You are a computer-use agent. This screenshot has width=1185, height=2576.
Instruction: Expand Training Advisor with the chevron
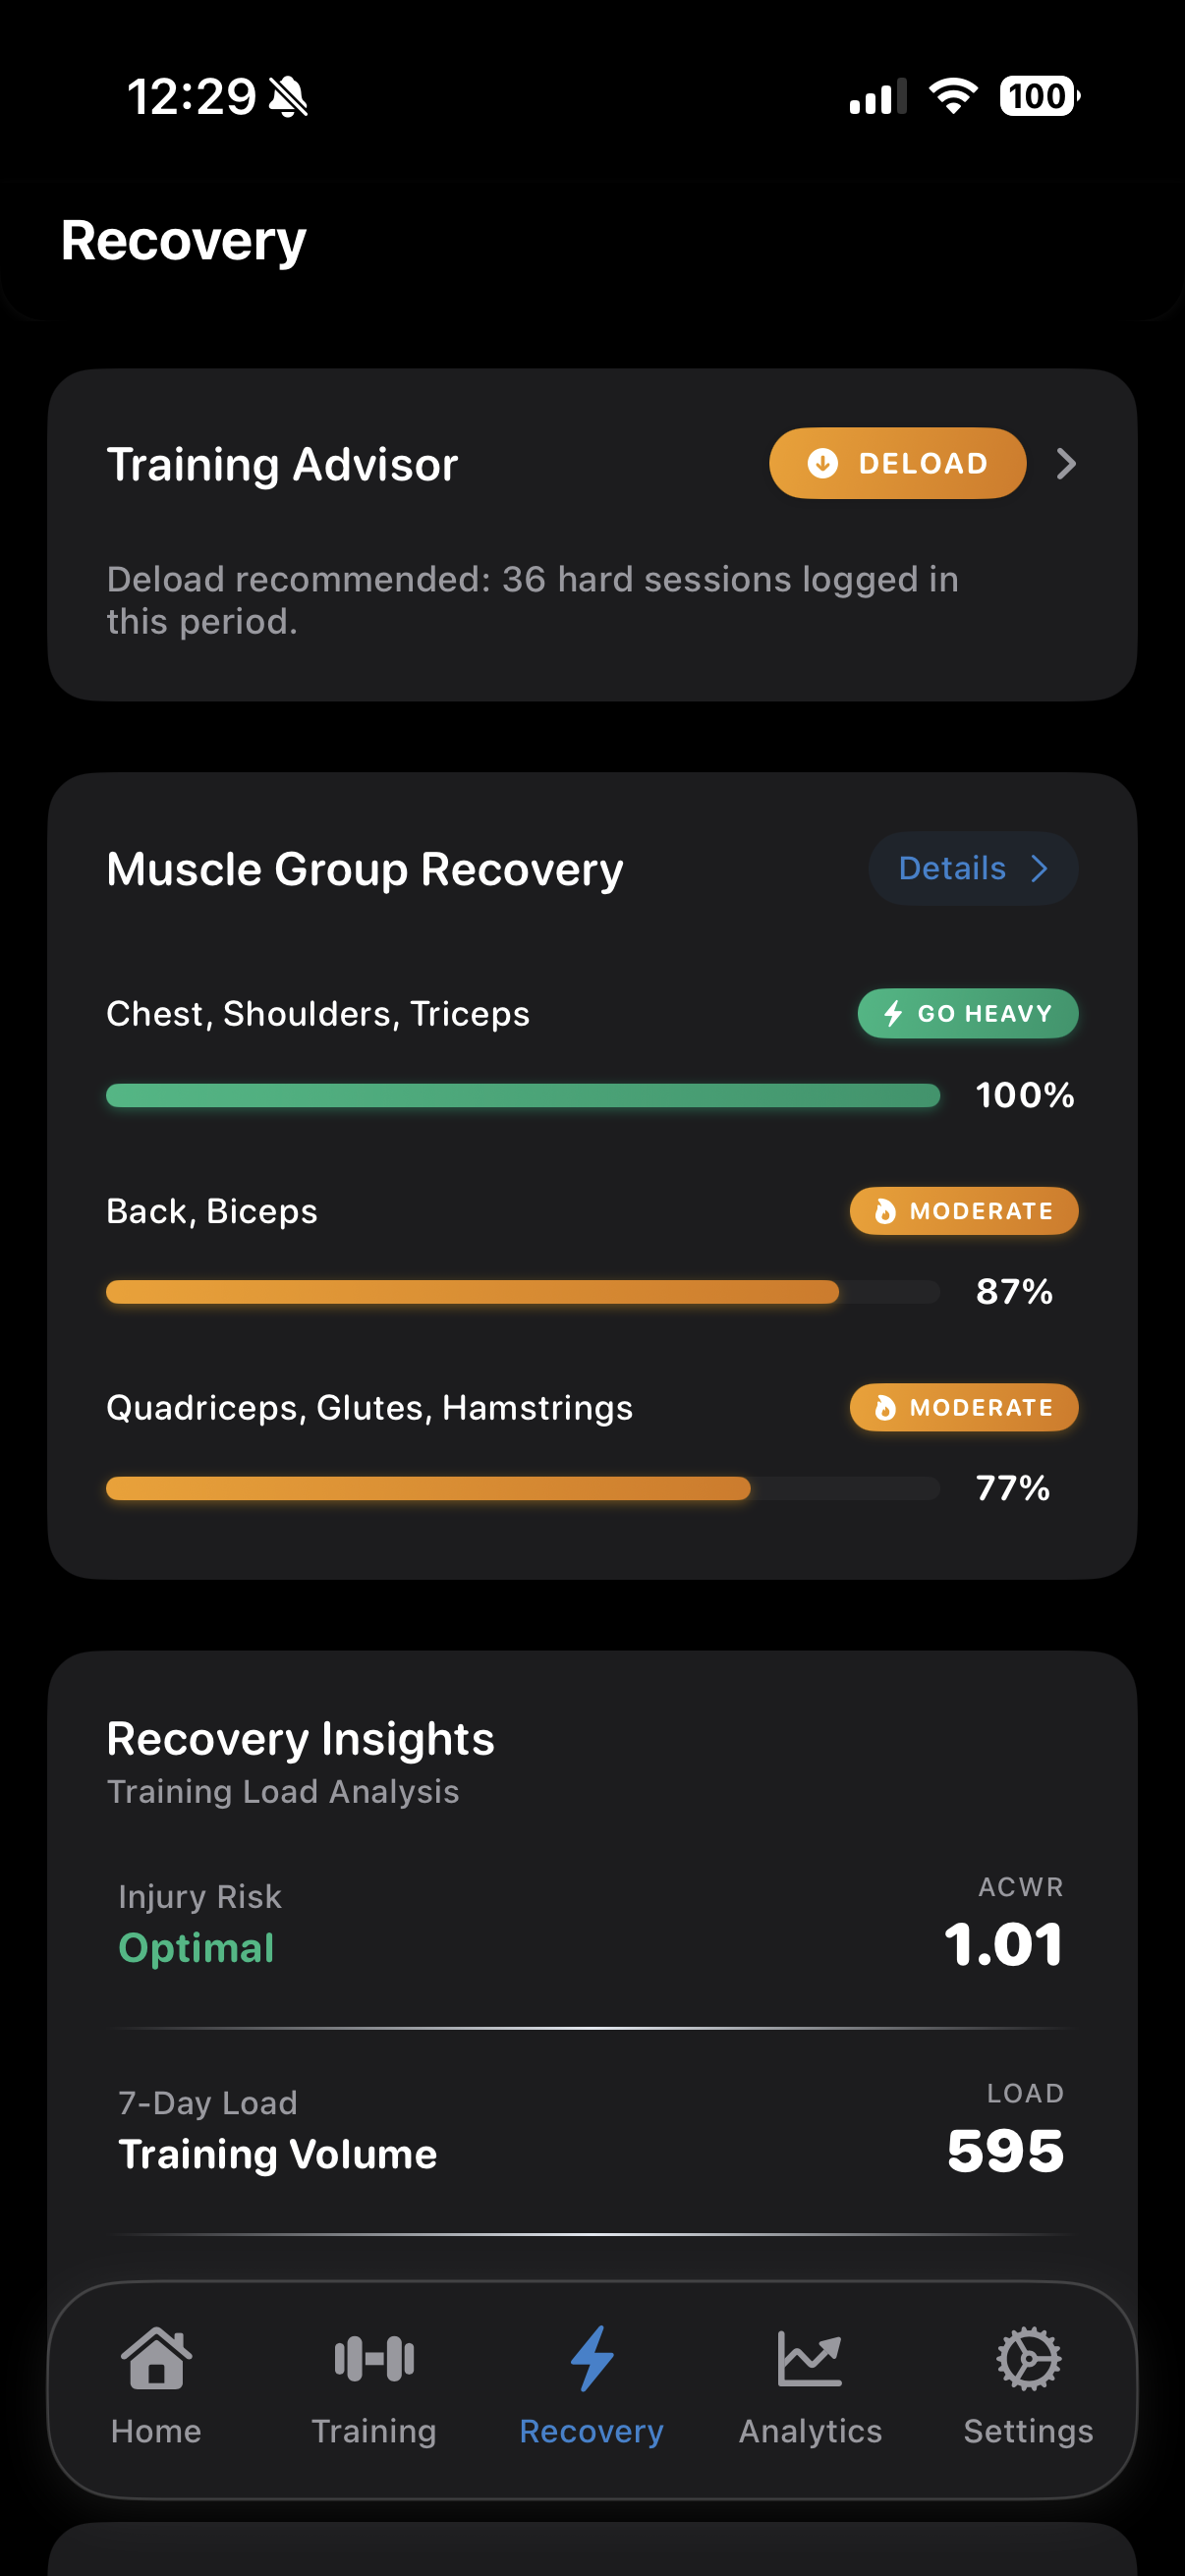click(x=1066, y=463)
